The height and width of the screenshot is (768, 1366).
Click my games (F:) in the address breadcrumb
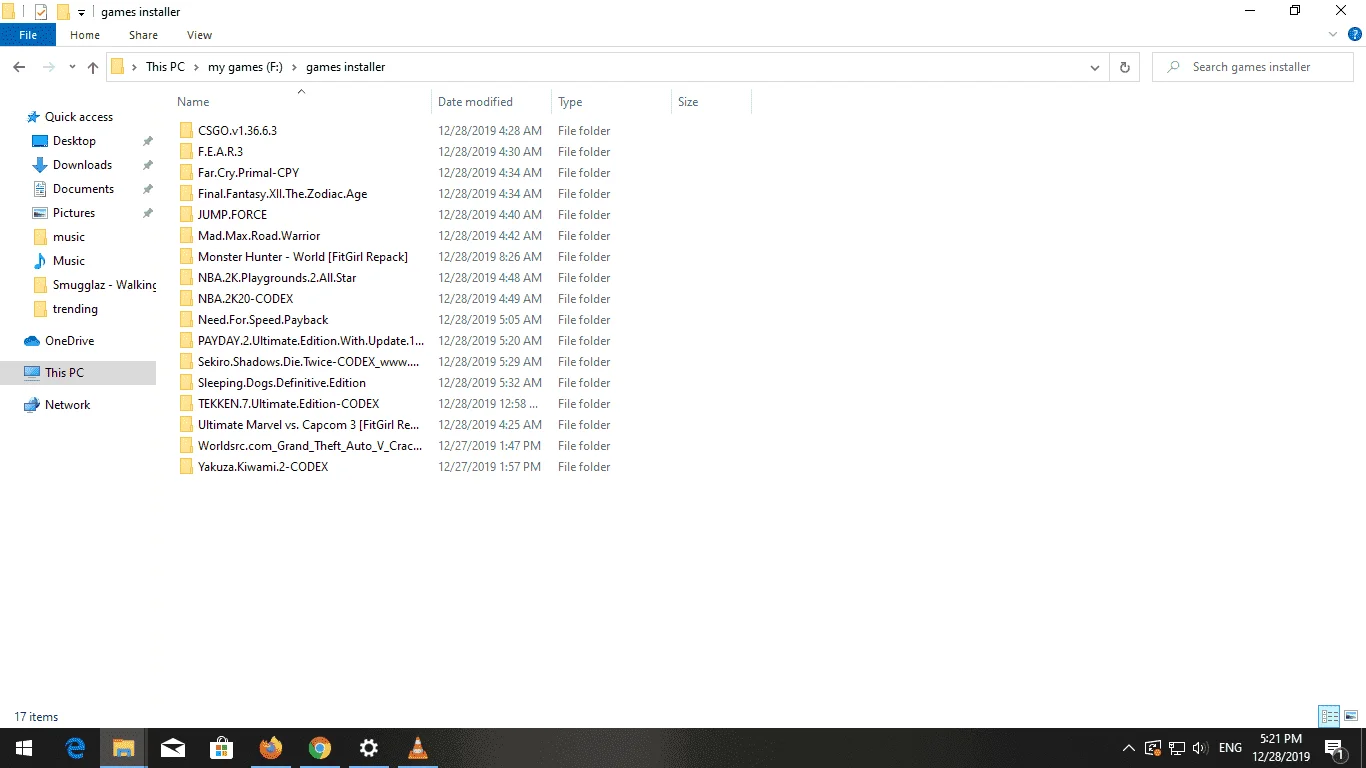coord(245,67)
